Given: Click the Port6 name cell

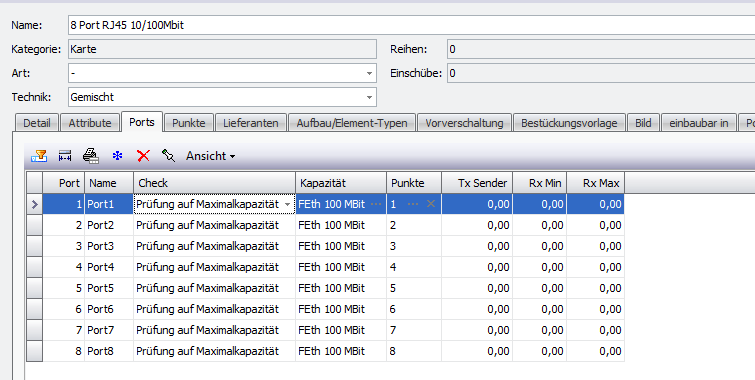Looking at the screenshot, I should coord(109,309).
